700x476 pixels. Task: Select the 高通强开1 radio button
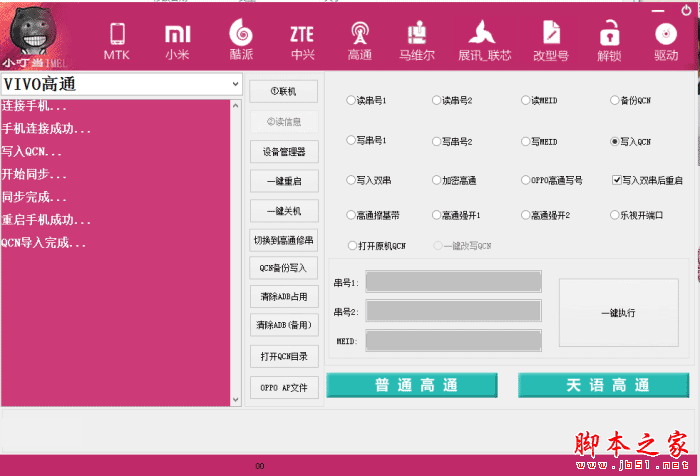[x=436, y=215]
